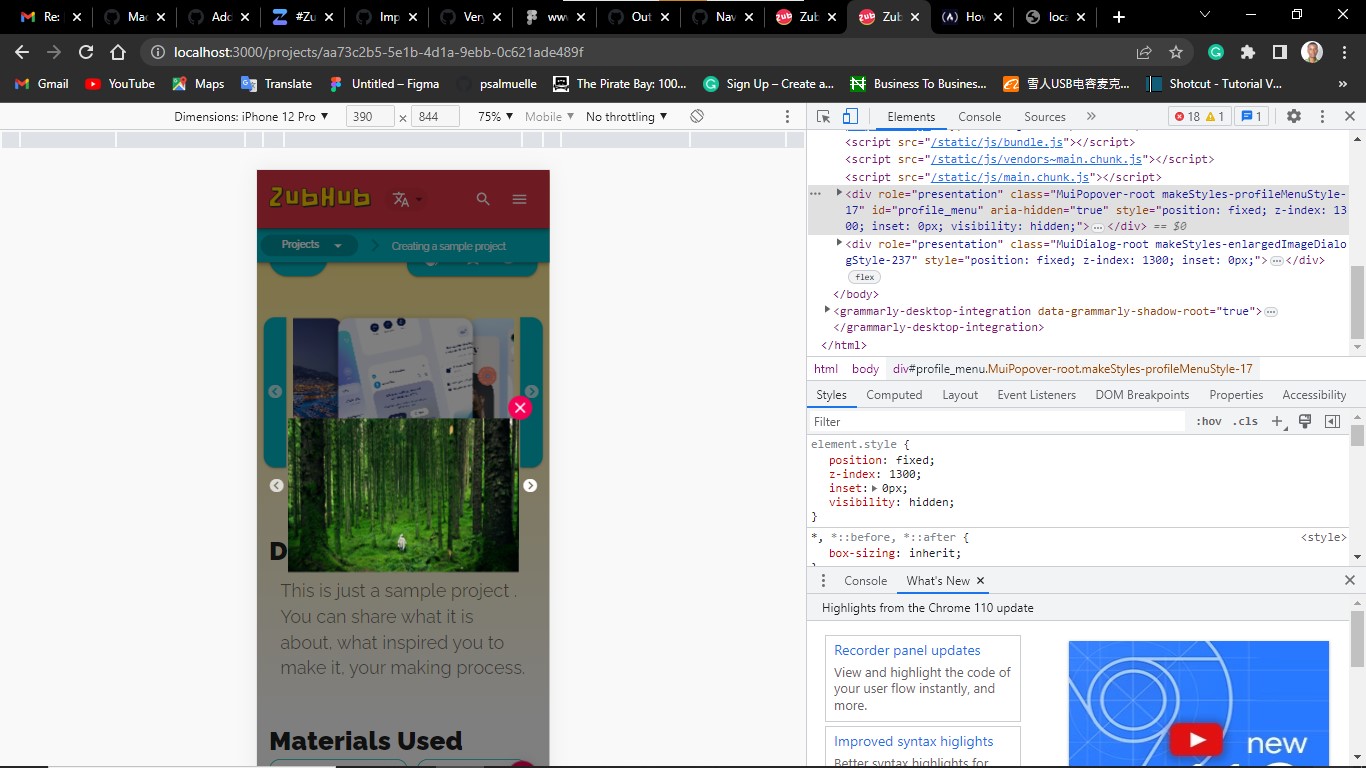The image size is (1366, 768).
Task: Click the Improved syntax highlights link
Action: tap(911, 741)
